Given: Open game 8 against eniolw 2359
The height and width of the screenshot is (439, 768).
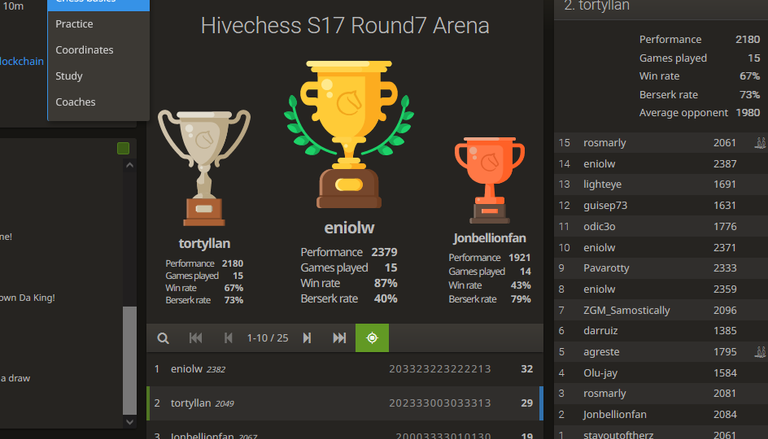Looking at the screenshot, I should click(x=661, y=289).
